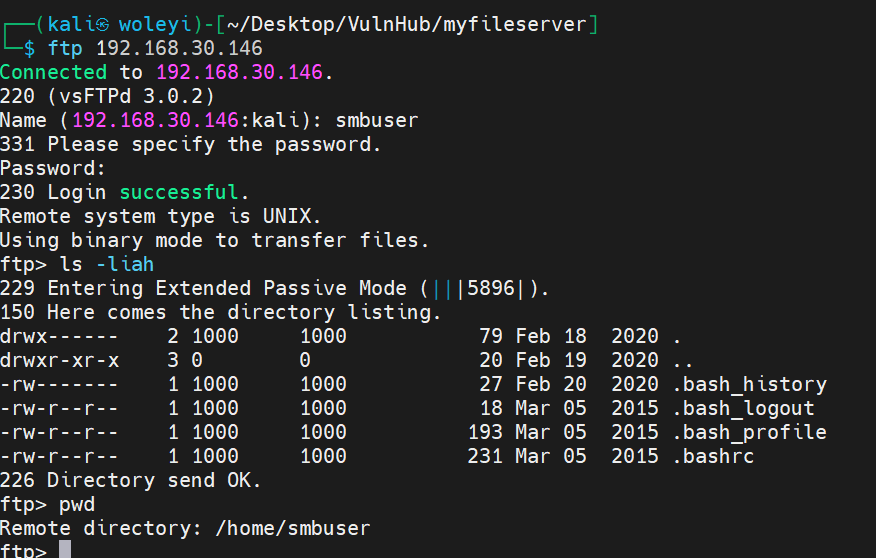The image size is (876, 558).
Task: Click the 'Remote directory: /home/smbuser' line
Action: pos(185,528)
